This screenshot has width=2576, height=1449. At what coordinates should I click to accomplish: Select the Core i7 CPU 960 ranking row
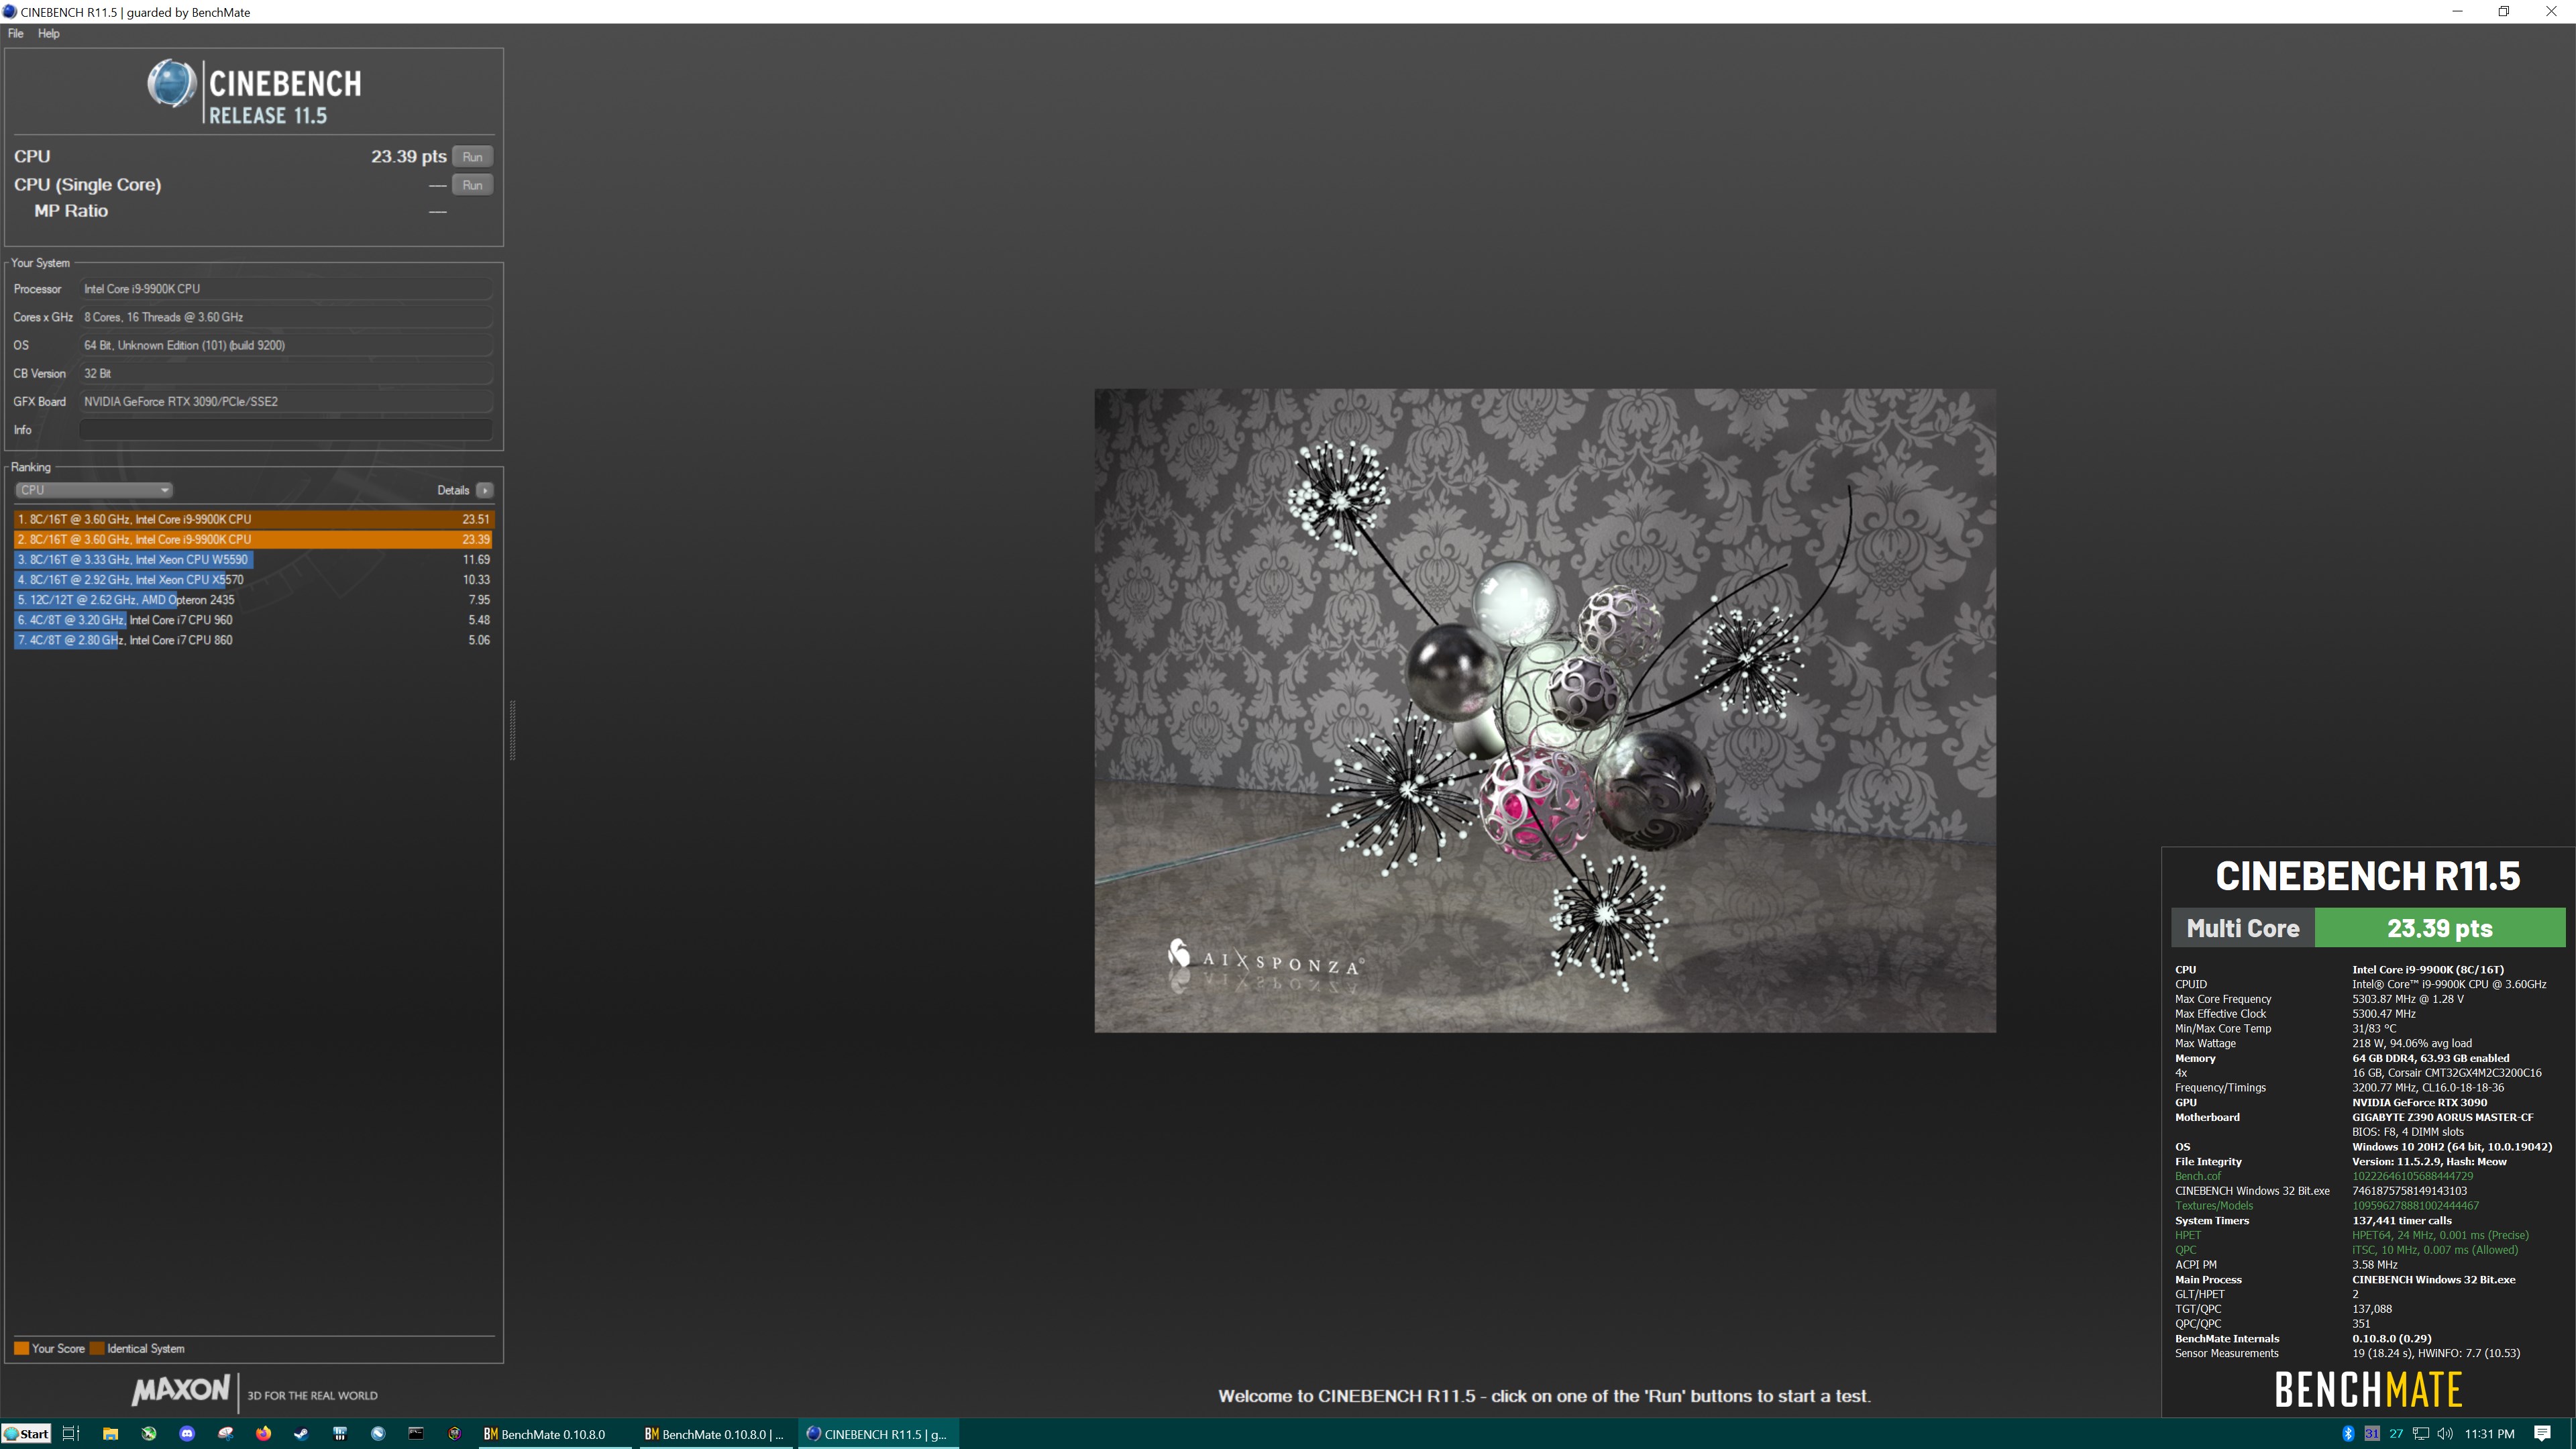[x=254, y=620]
